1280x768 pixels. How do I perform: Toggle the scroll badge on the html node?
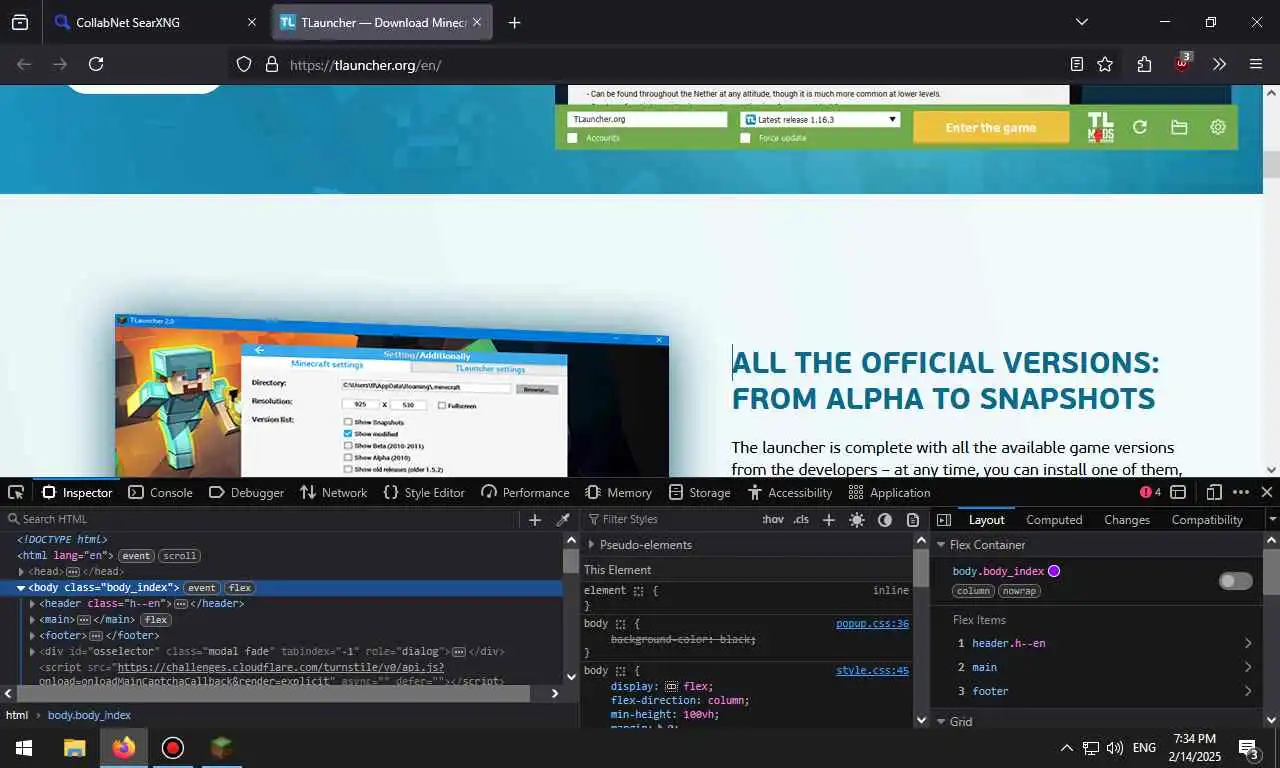(x=179, y=556)
